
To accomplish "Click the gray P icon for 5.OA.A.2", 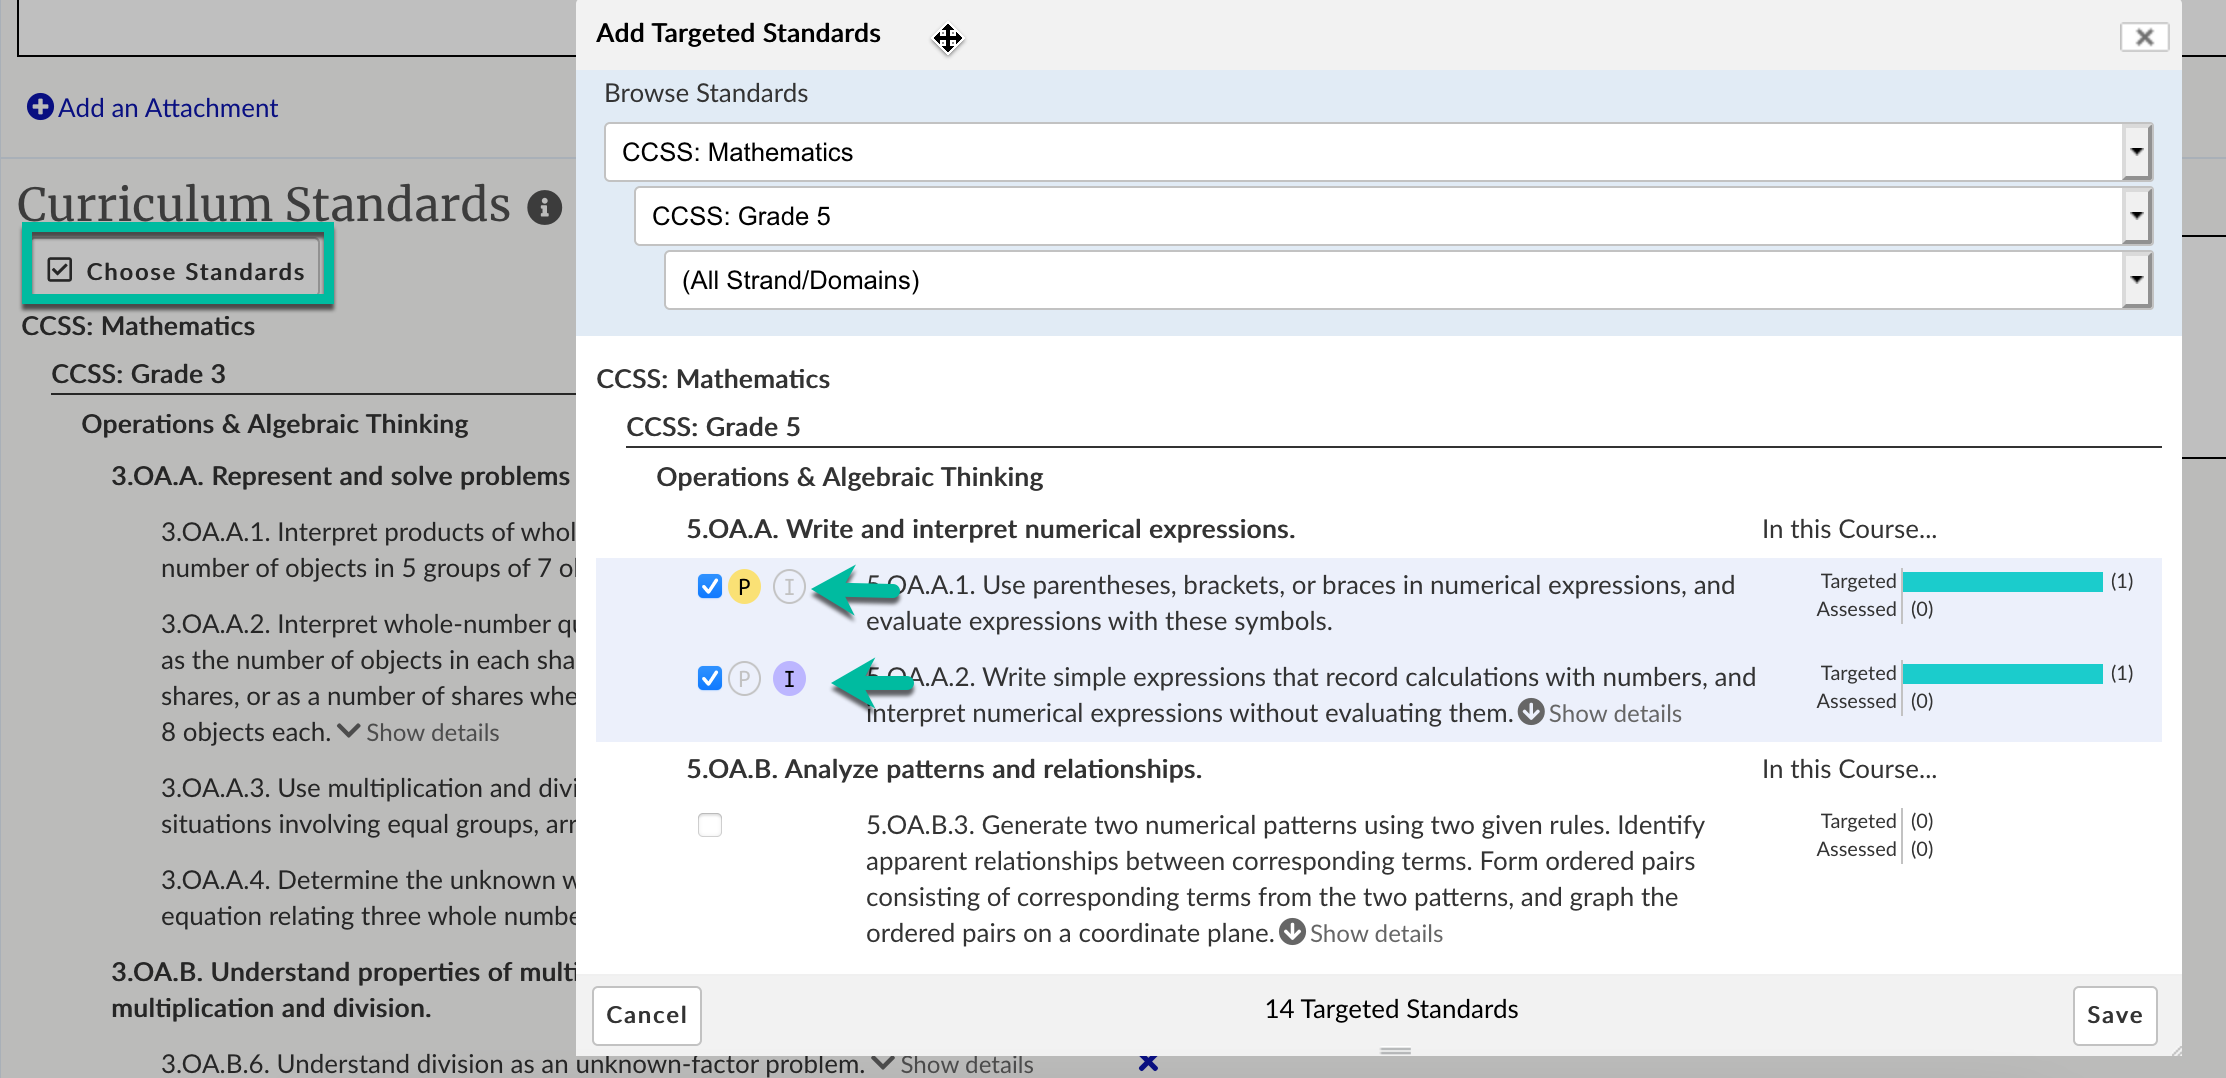I will [743, 679].
